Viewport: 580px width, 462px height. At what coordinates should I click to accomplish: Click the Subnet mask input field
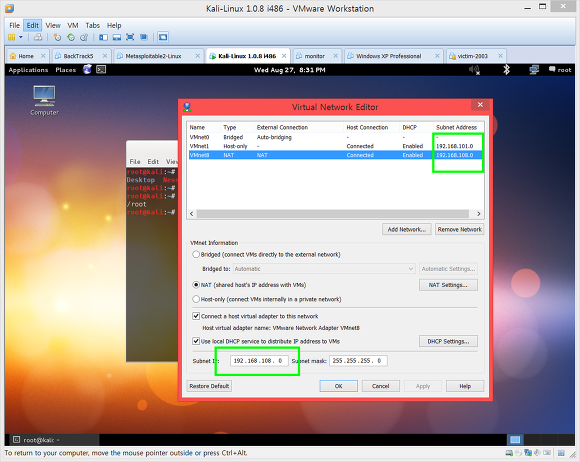coord(358,361)
